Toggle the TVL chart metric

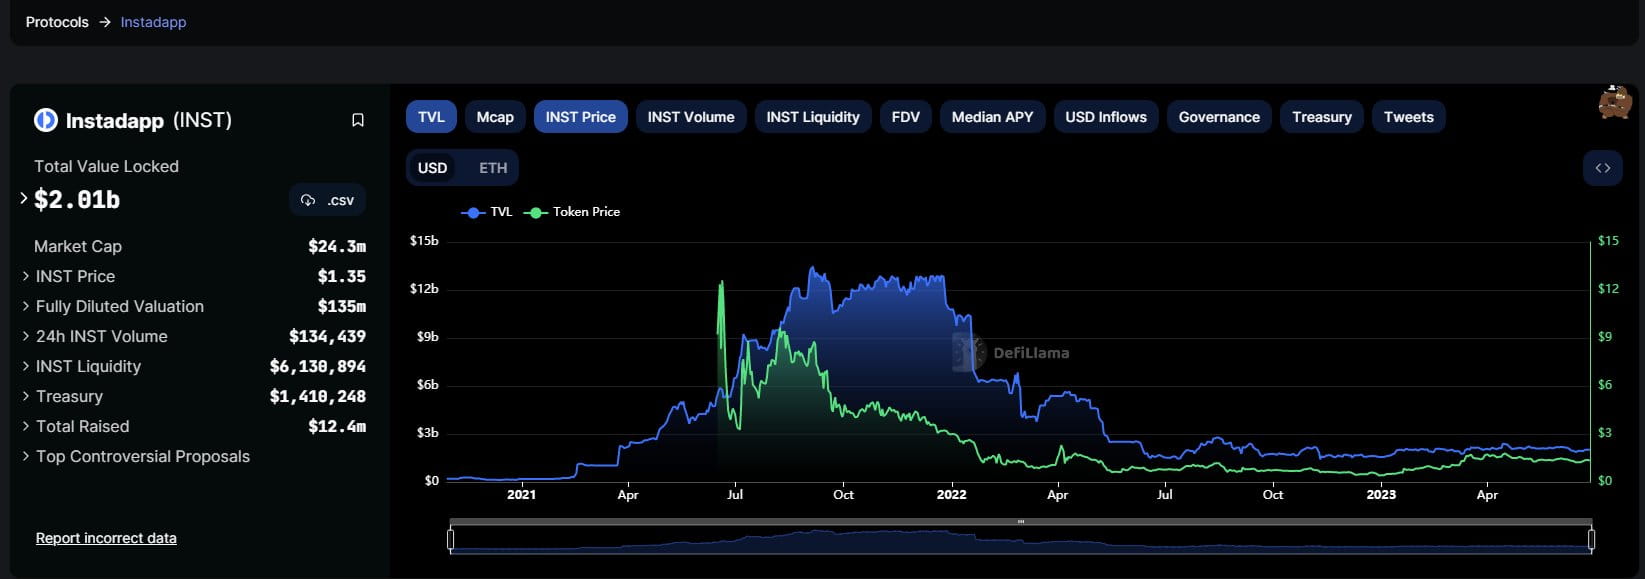pos(431,117)
